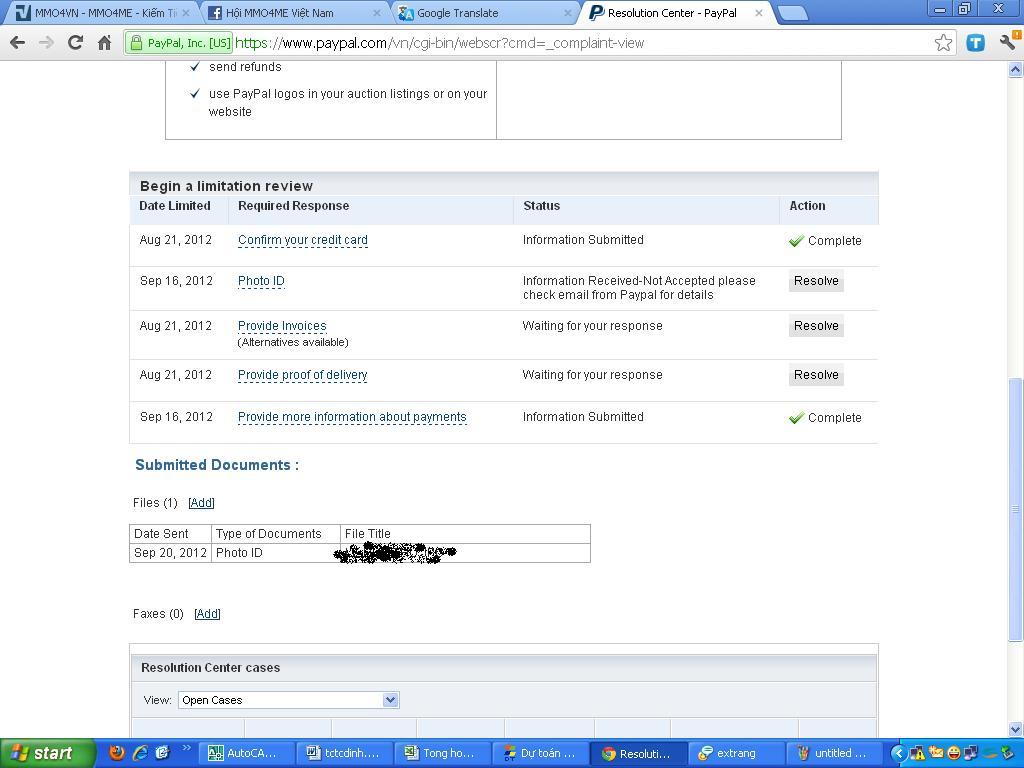Click scrollbar up arrow
The height and width of the screenshot is (768, 1024).
[x=1016, y=69]
